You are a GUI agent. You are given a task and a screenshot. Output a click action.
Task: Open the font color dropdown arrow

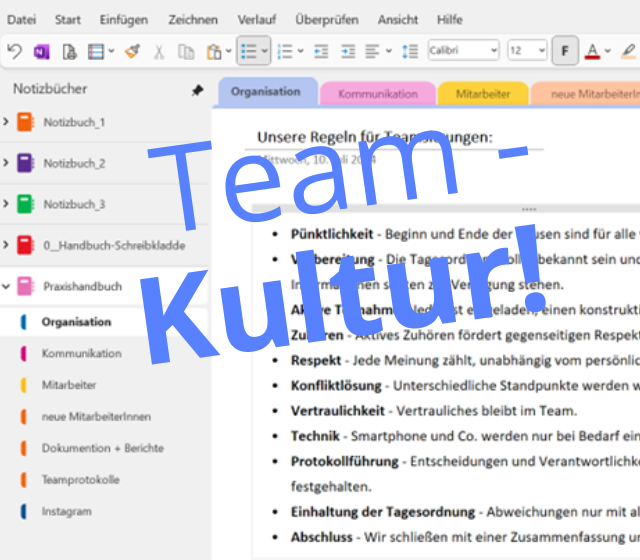click(608, 51)
